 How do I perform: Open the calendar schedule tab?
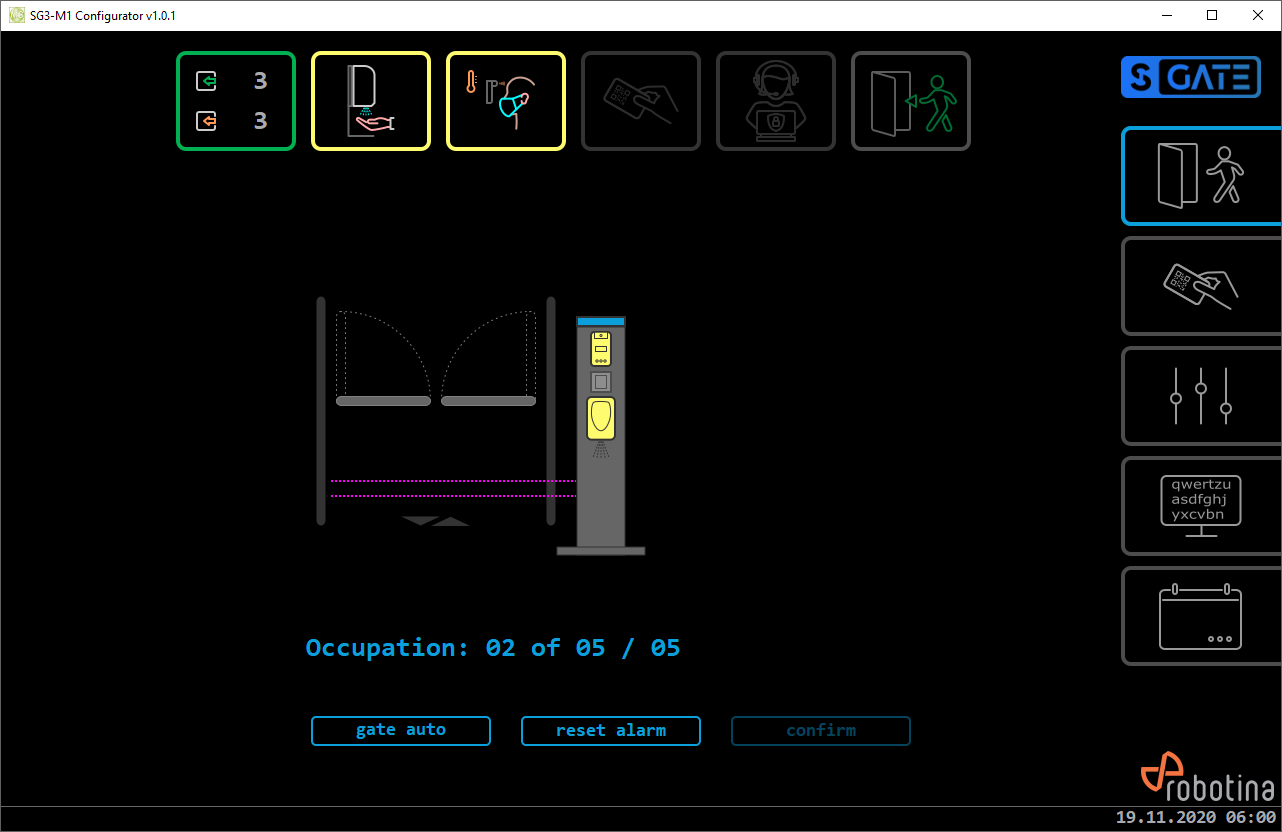(x=1200, y=616)
